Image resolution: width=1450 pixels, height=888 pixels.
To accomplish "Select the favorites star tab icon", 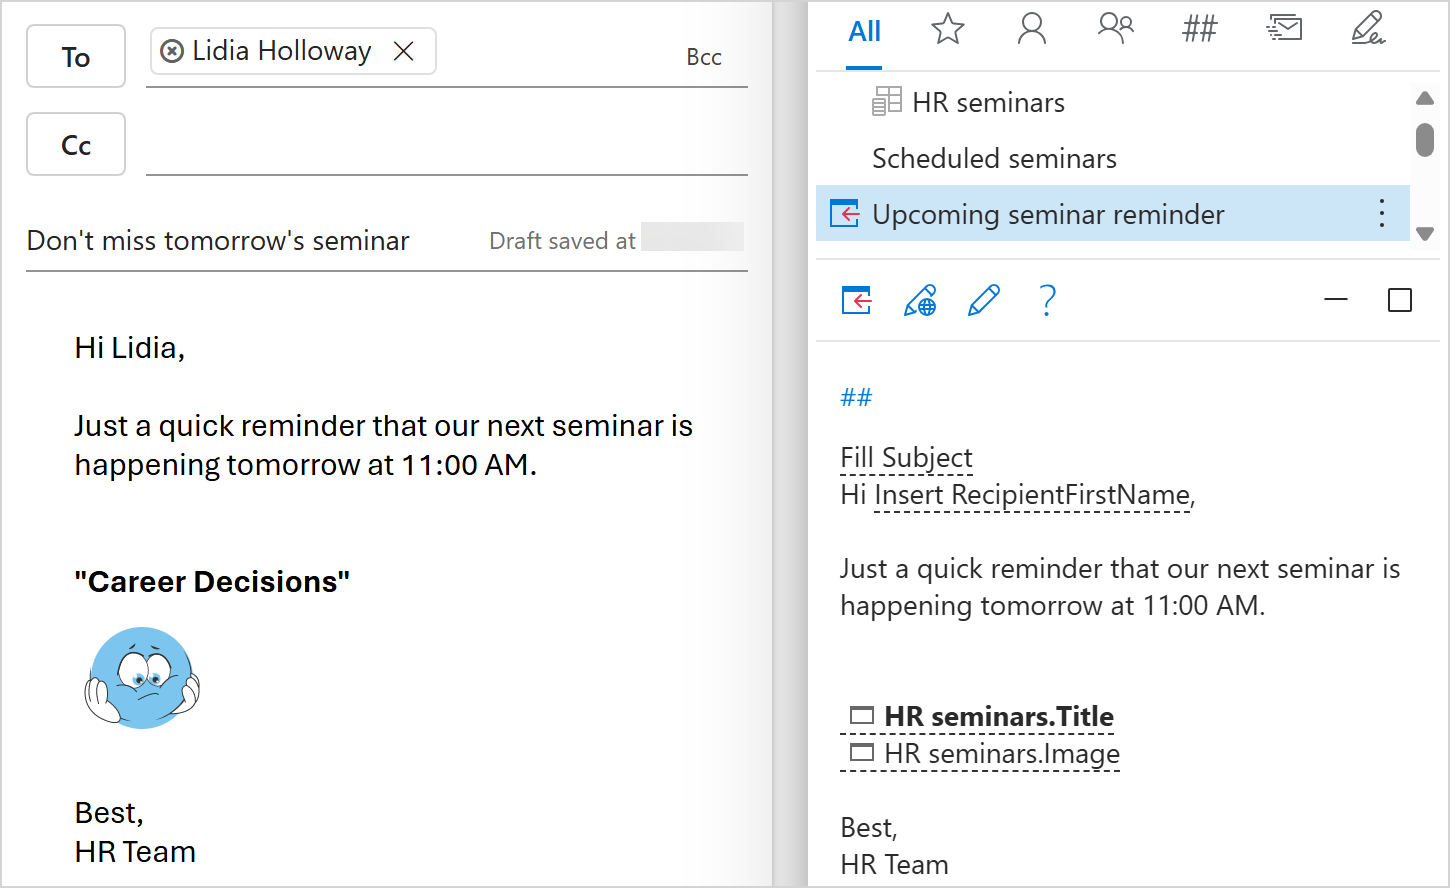I will [x=946, y=29].
